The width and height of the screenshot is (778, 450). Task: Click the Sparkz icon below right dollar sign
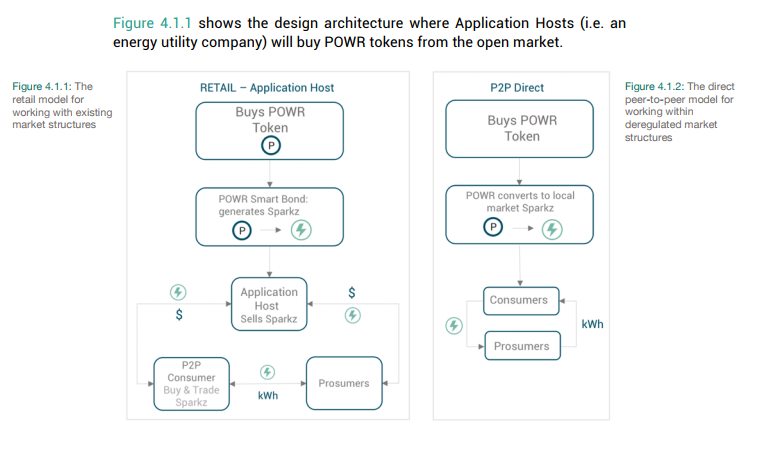[x=353, y=315]
